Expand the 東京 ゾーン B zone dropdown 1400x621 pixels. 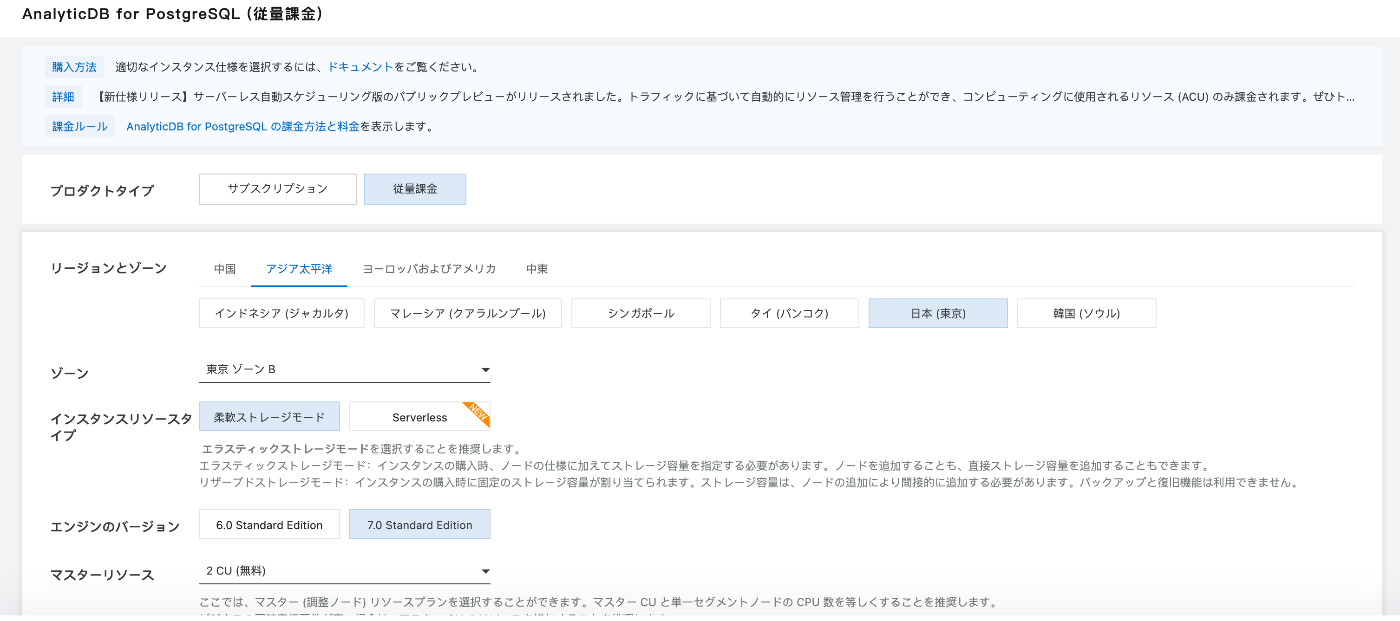point(344,370)
